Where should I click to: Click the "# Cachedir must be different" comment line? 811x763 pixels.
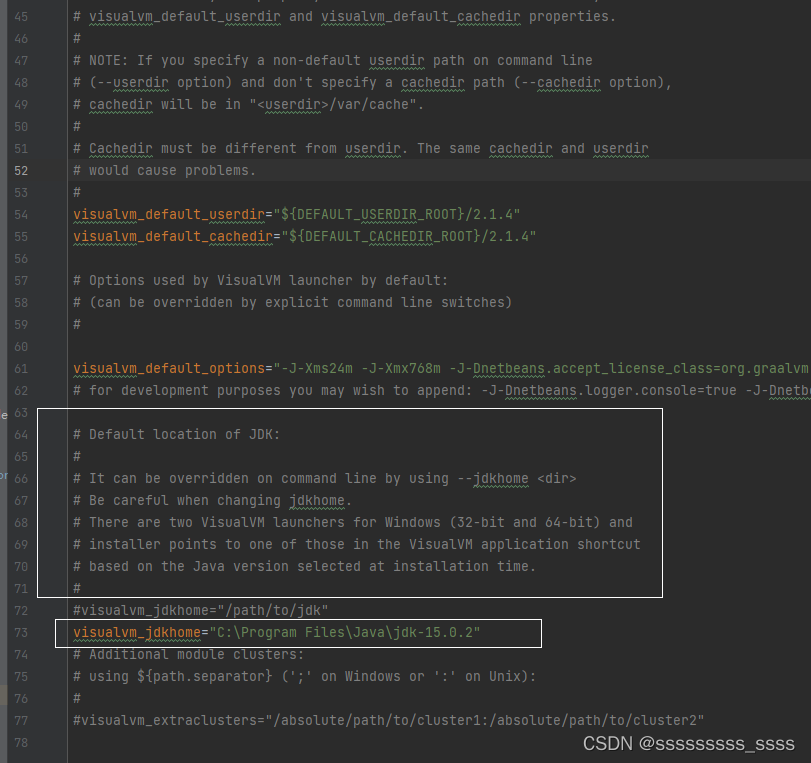click(361, 148)
